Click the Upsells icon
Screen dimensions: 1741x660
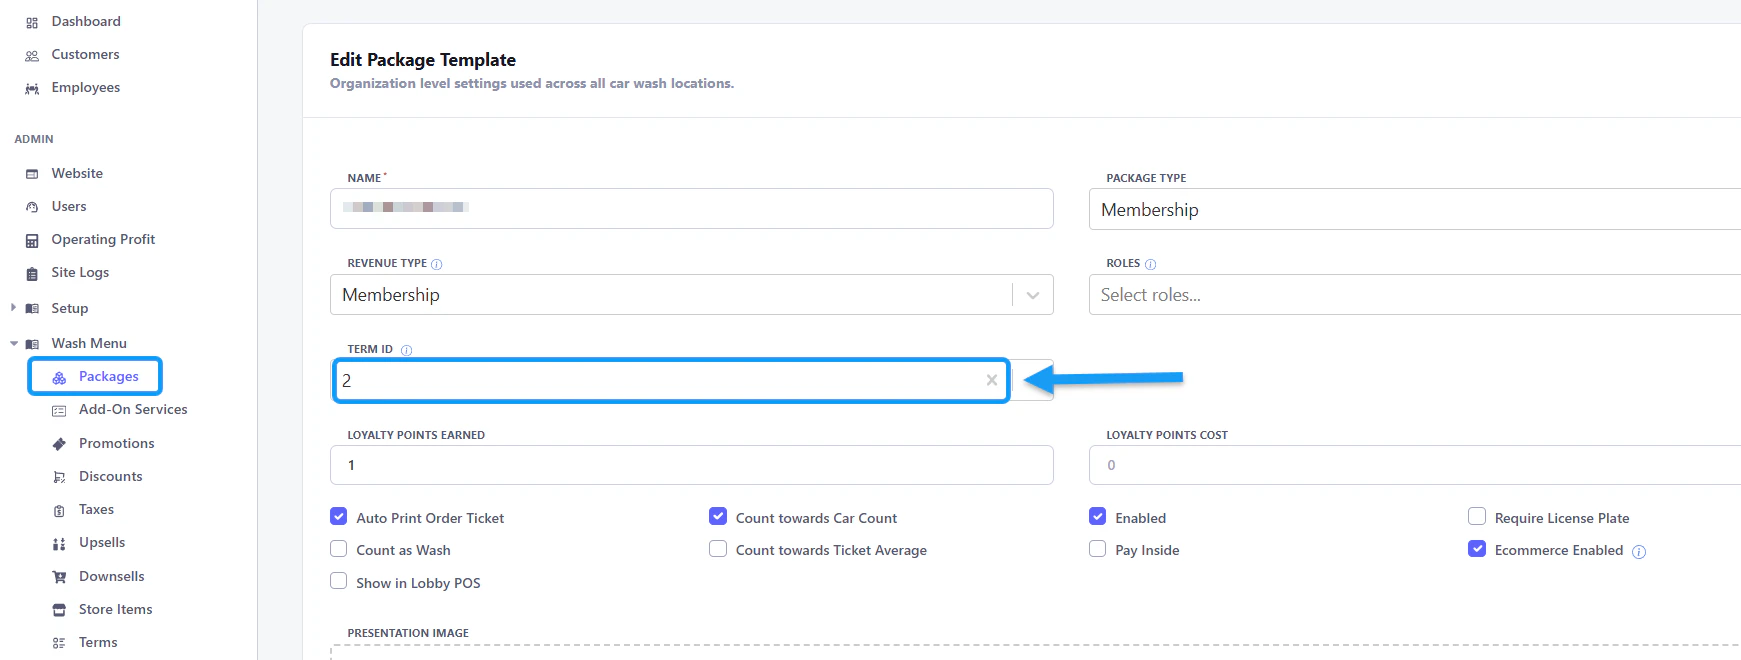click(x=59, y=543)
